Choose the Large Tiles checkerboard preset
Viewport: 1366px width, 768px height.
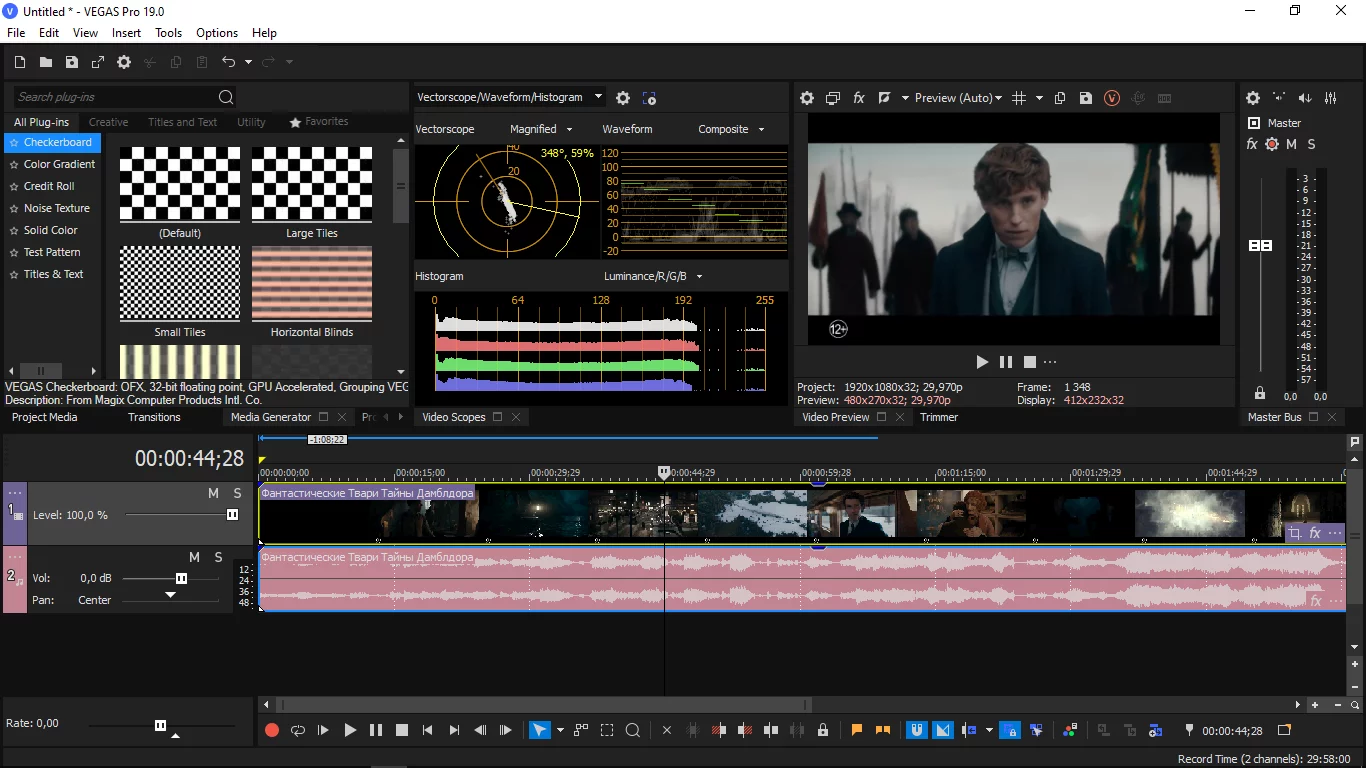coord(312,193)
